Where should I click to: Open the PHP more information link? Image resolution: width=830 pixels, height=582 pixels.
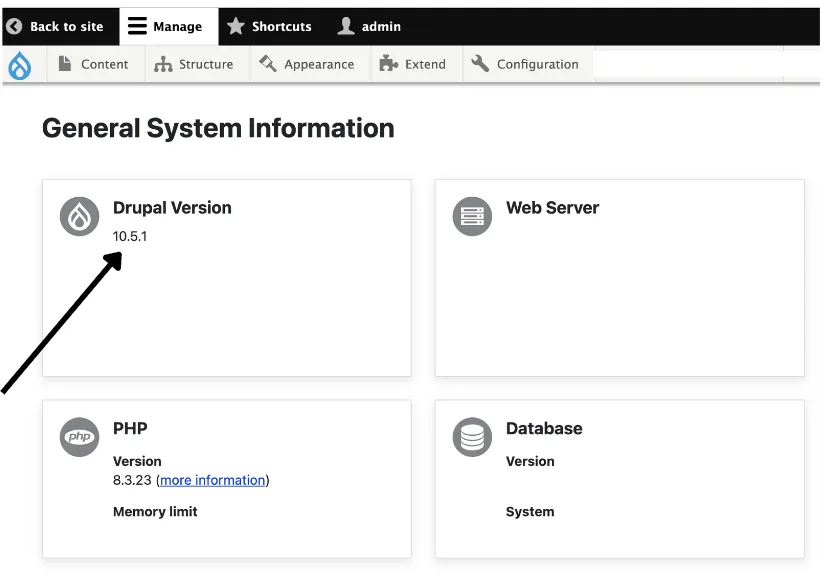[x=213, y=480]
